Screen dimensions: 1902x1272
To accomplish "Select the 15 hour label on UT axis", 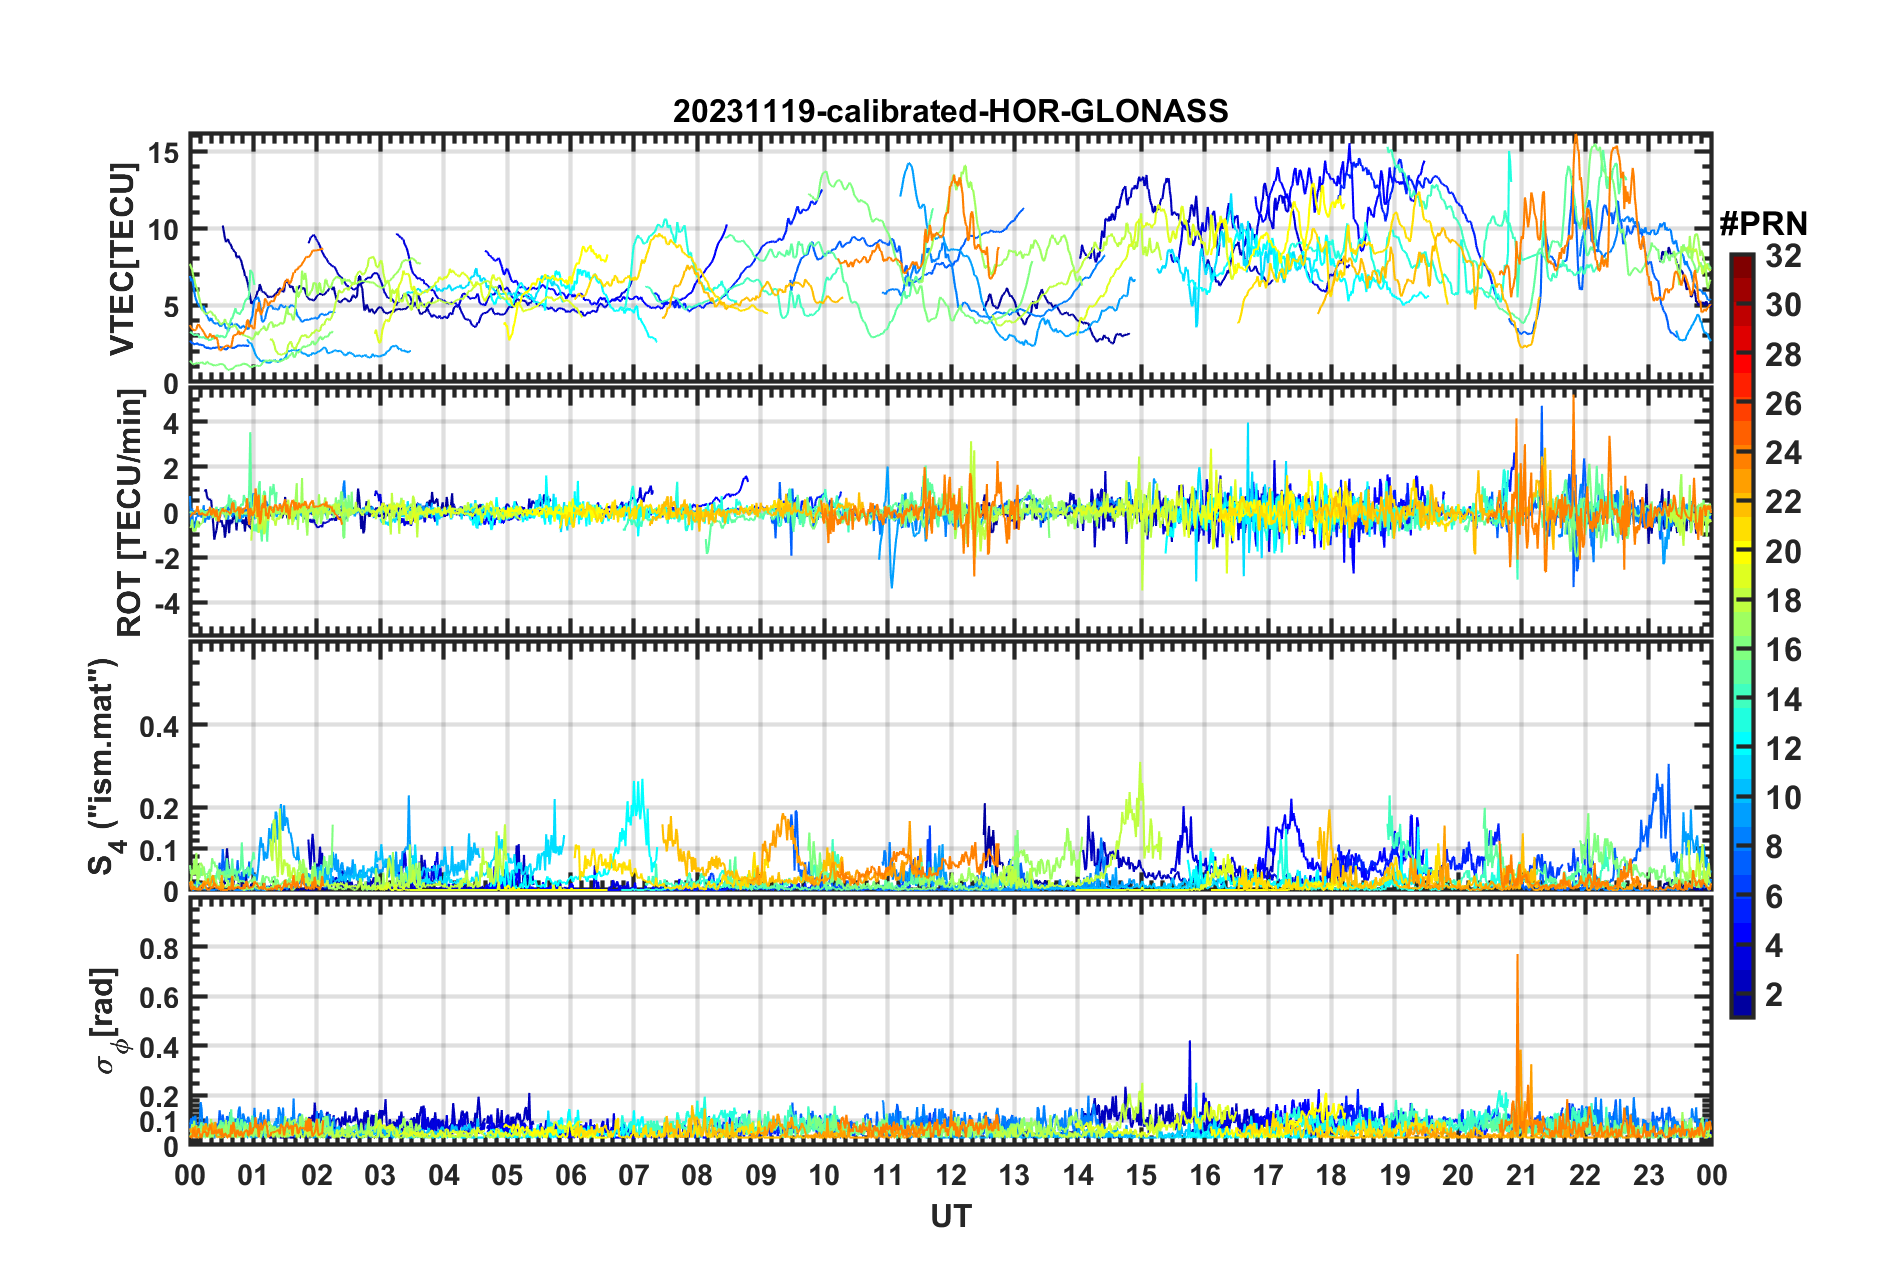I will click(1141, 1174).
